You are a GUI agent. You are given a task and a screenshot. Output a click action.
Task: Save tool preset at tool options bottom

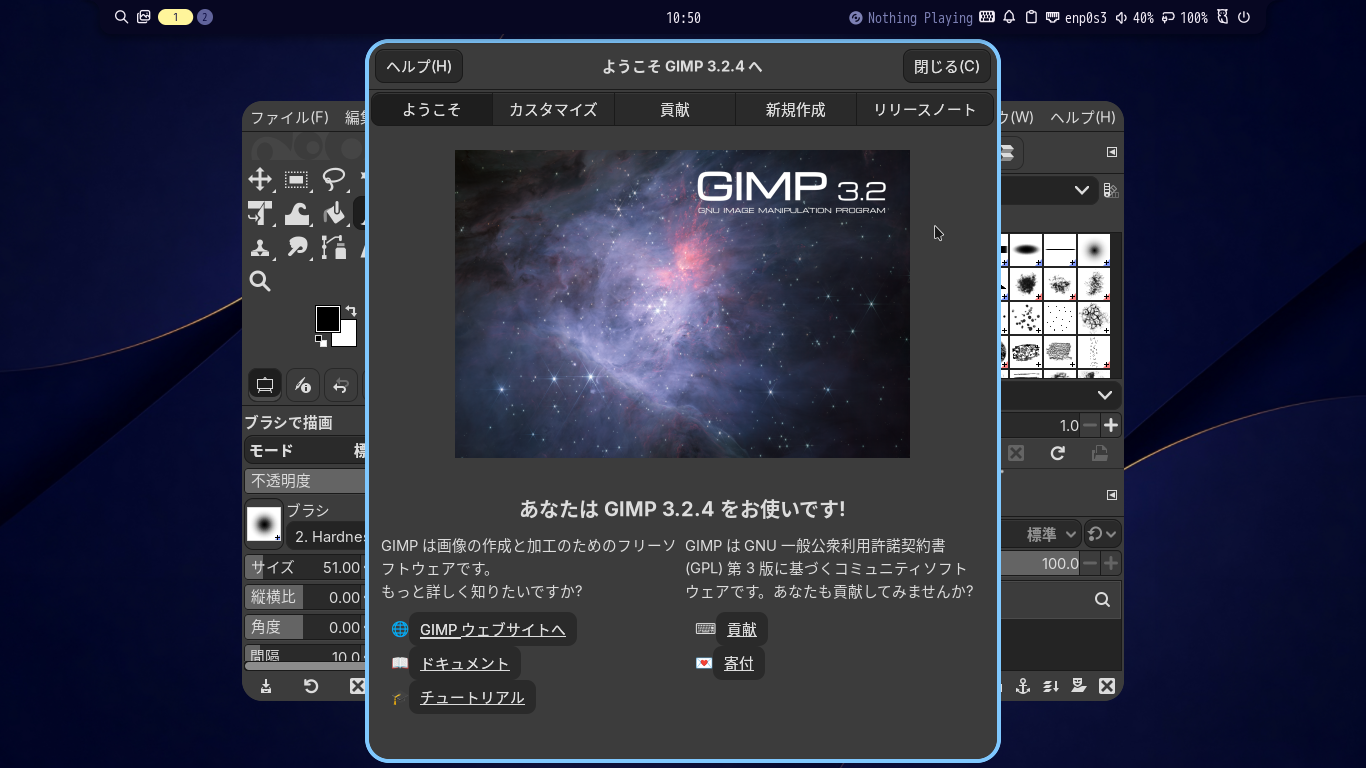[266, 686]
